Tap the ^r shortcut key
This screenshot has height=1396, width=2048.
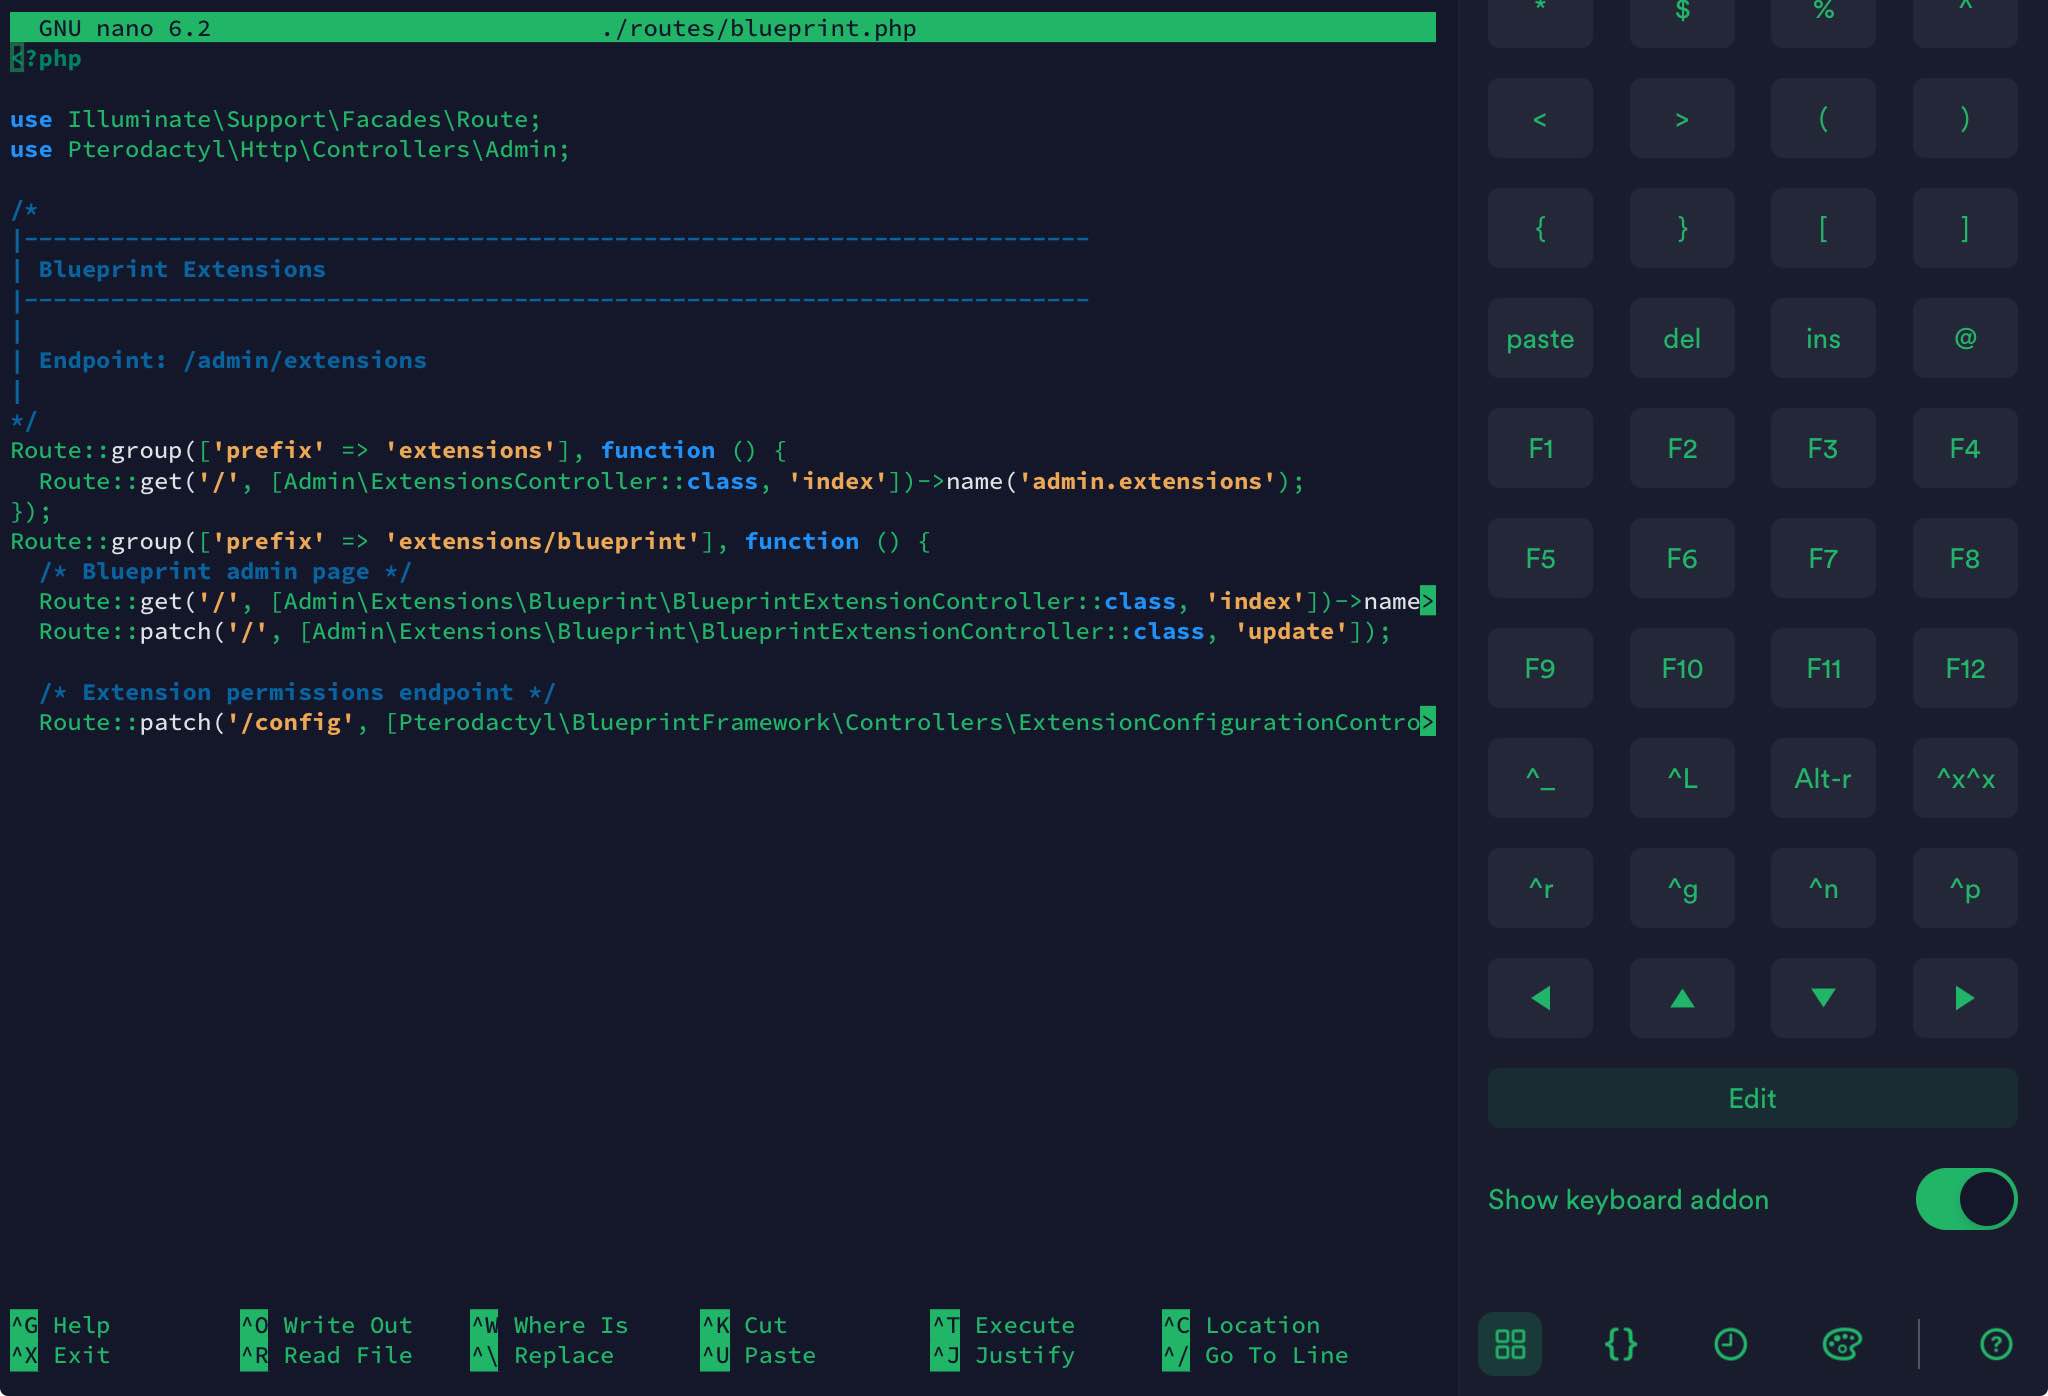[x=1540, y=888]
